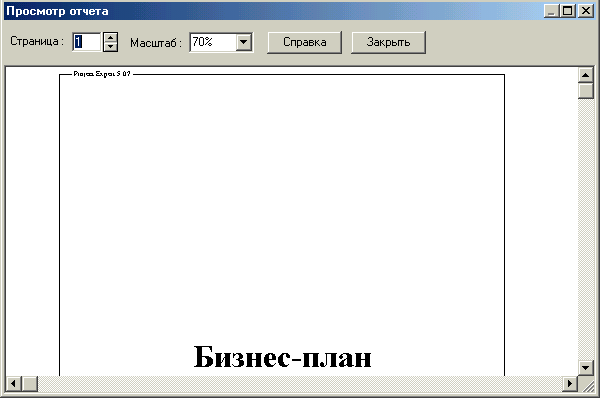Click vertical scrollbar up arrow
The image size is (600, 398).
[585, 75]
